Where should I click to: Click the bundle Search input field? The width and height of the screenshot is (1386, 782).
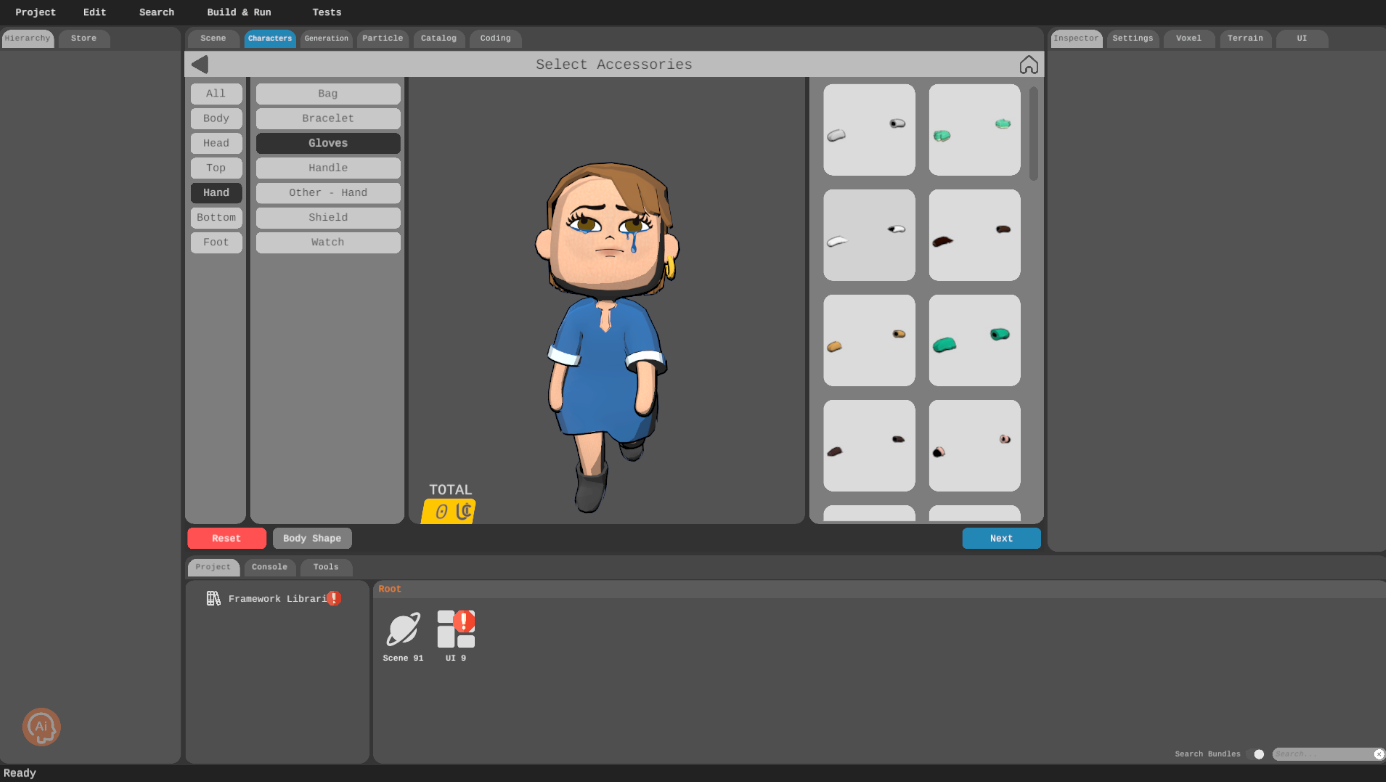click(1320, 754)
